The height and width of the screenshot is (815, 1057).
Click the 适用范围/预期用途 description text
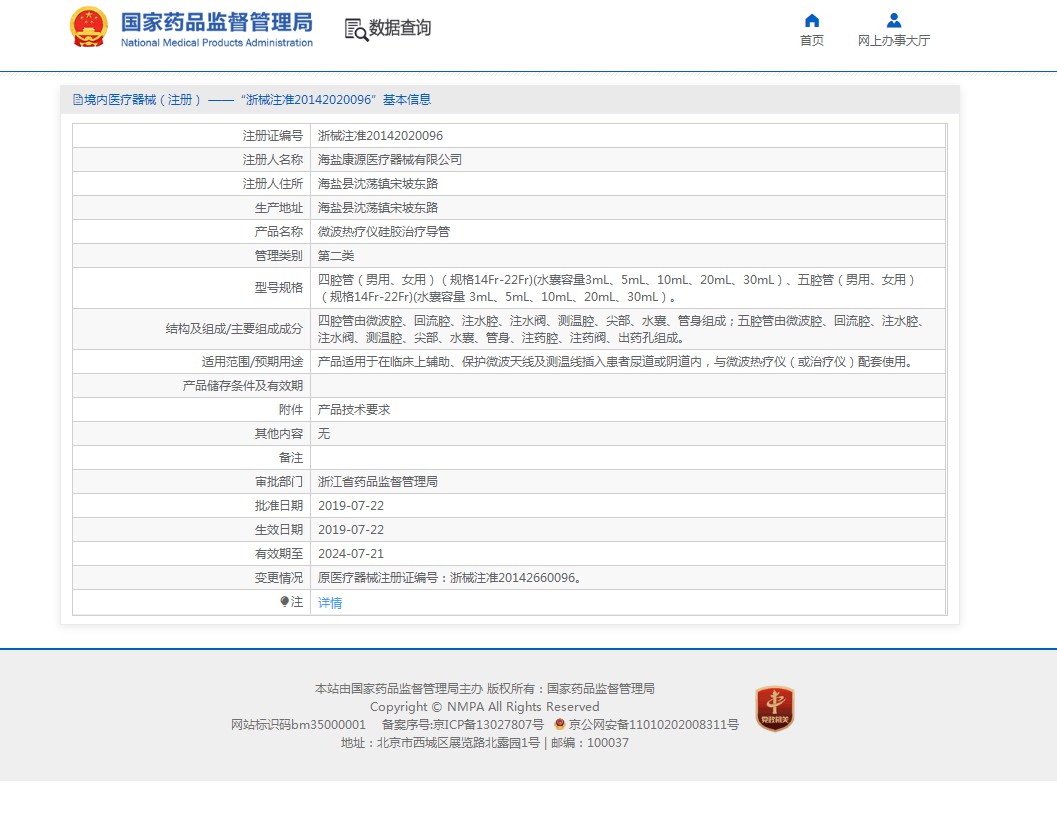[x=617, y=362]
